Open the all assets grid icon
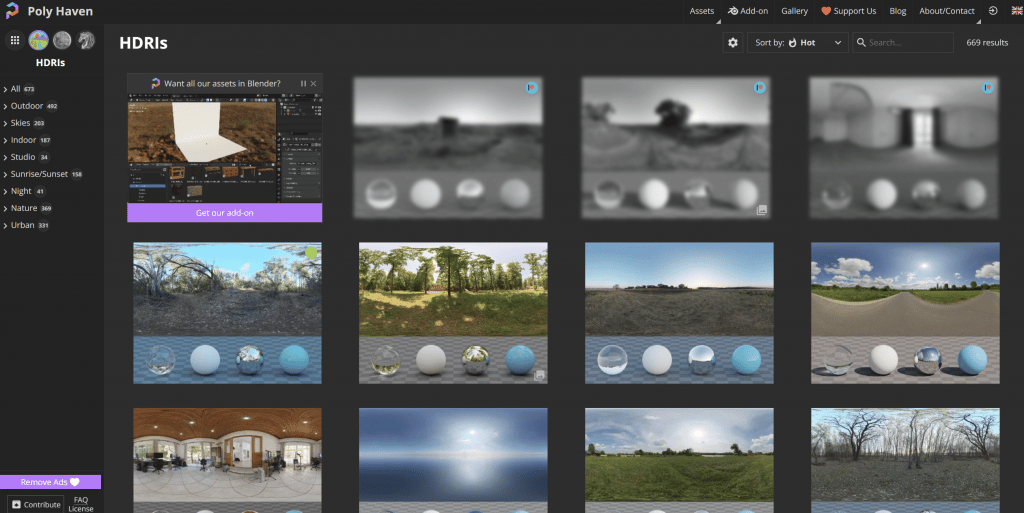This screenshot has height=513, width=1024. [14, 40]
